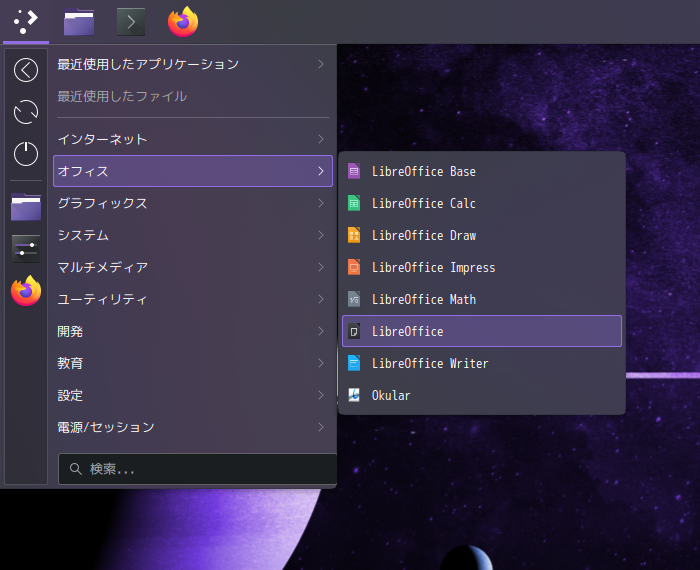
Task: Click the LibreOffice Writer icon
Action: click(x=354, y=363)
